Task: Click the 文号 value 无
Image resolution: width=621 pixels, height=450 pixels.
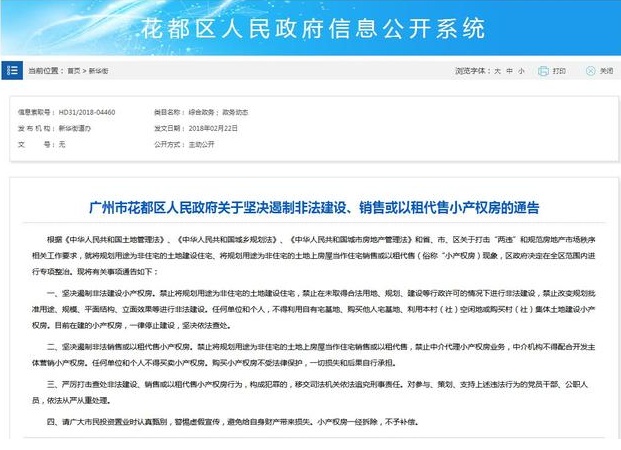Action: pos(62,145)
